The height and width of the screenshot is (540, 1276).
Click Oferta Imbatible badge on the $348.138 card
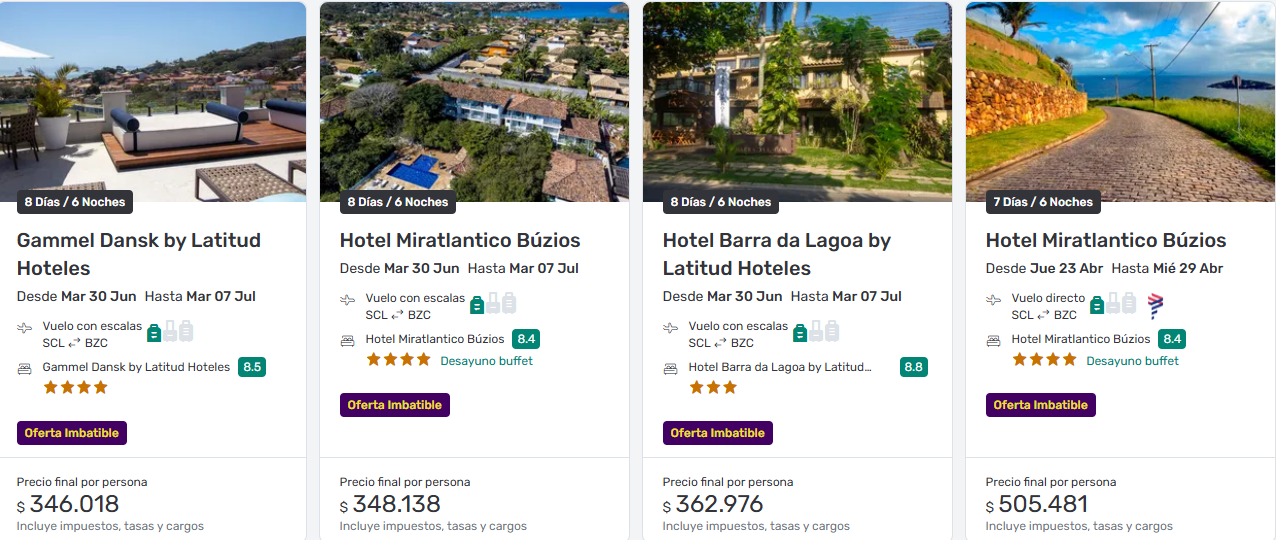(x=395, y=405)
